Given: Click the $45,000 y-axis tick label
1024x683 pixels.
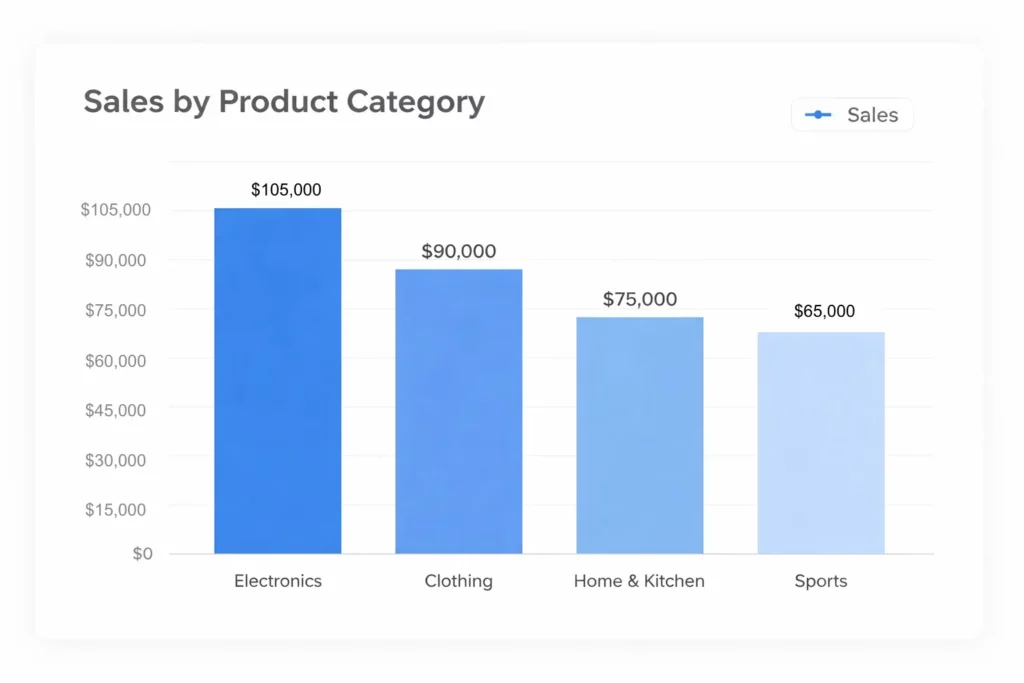Looking at the screenshot, I should click(x=114, y=410).
